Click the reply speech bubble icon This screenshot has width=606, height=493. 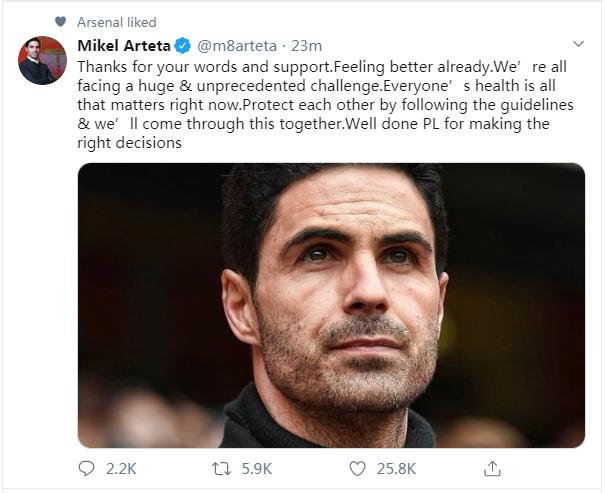click(86, 468)
